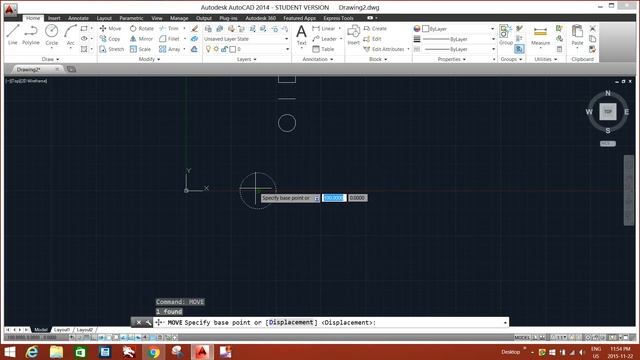The height and width of the screenshot is (360, 640).
Task: Open the ByLayer linetype dropdown
Action: [x=492, y=49]
